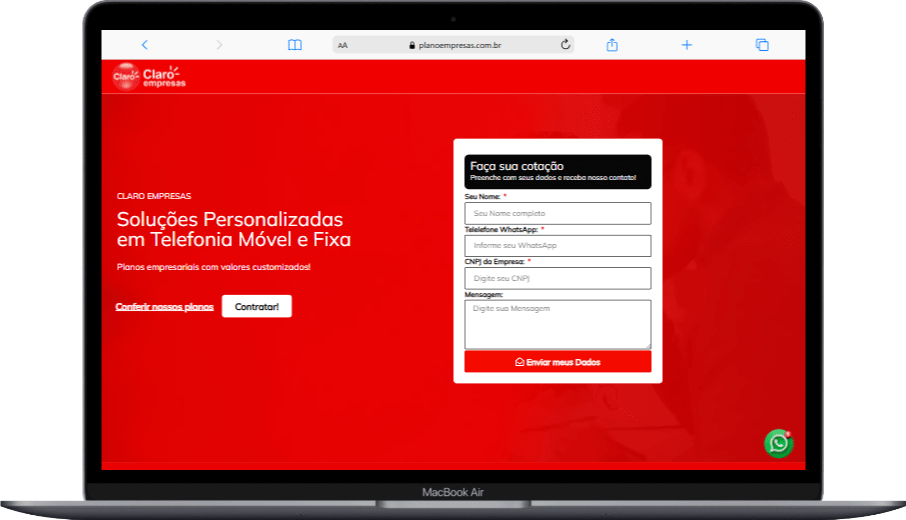This screenshot has height=520, width=906.
Task: Select the "Digite seu CNPJ" input
Action: pyautogui.click(x=557, y=278)
